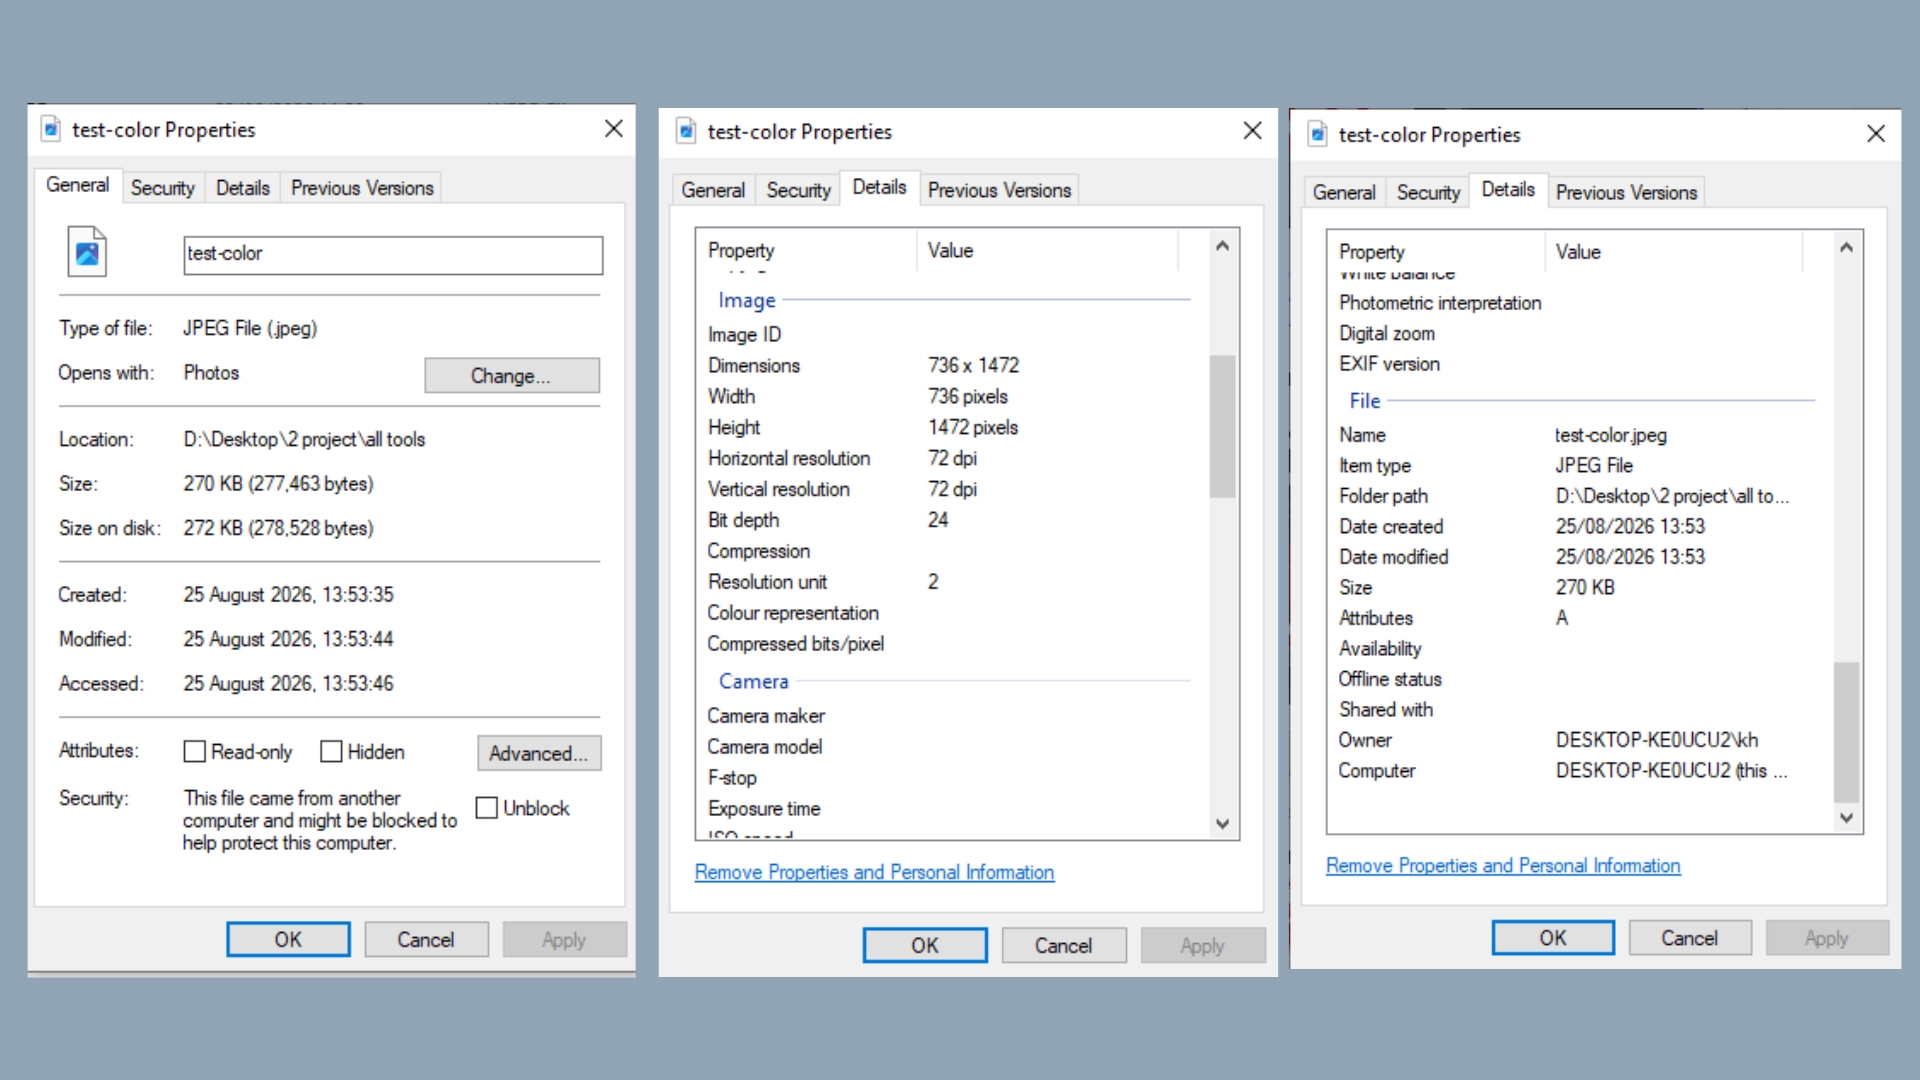Screen dimensions: 1920x1080
Task: Click scroll-down arrow in right window details list
Action: (x=1846, y=817)
